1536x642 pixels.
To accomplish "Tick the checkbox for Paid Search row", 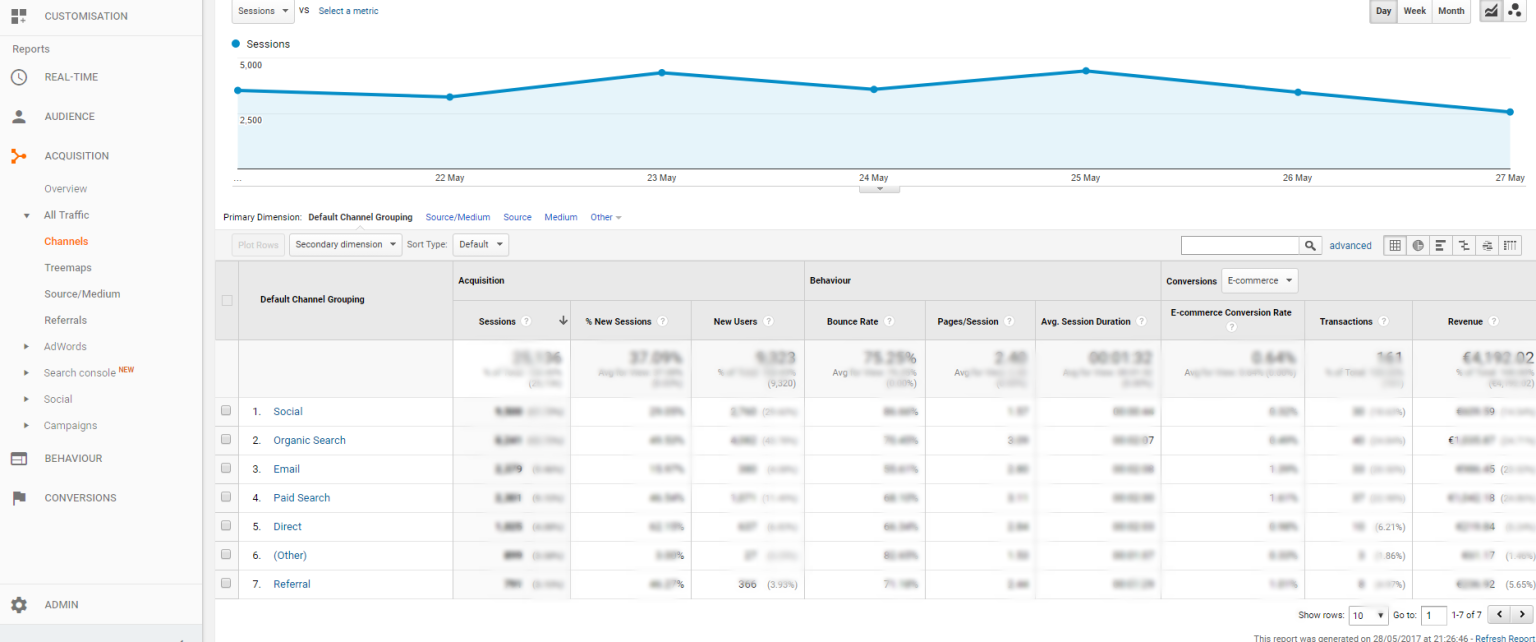I will tap(226, 497).
